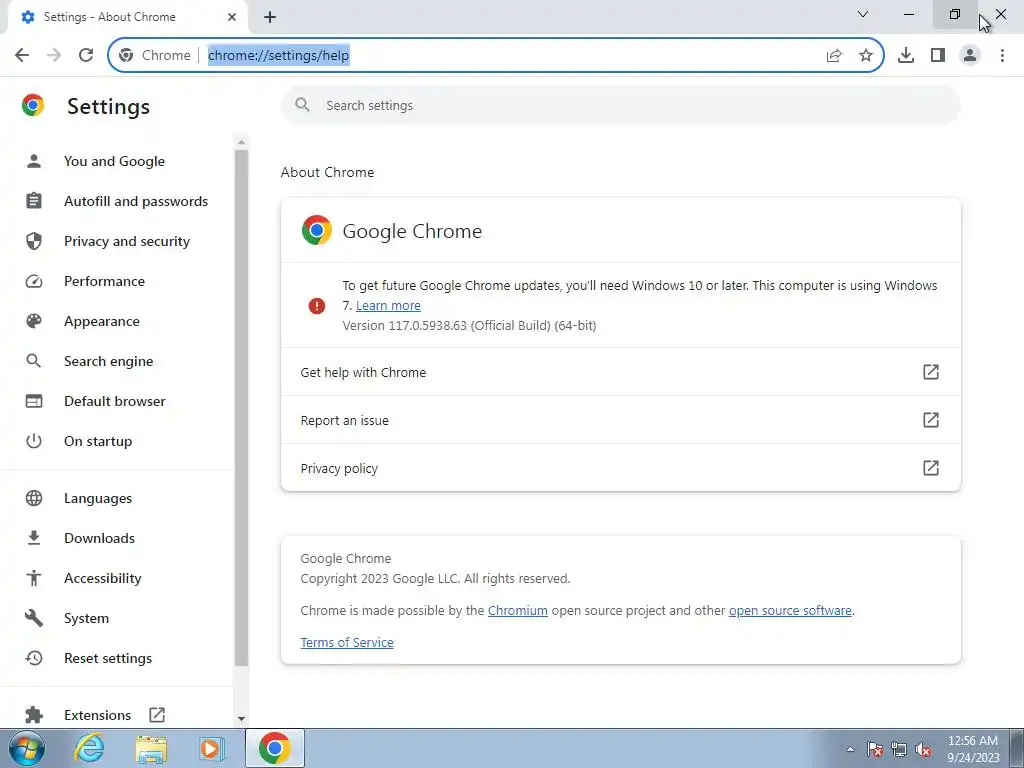
Task: Click the Version 117.0.5938.63 text
Action: pyautogui.click(x=469, y=325)
